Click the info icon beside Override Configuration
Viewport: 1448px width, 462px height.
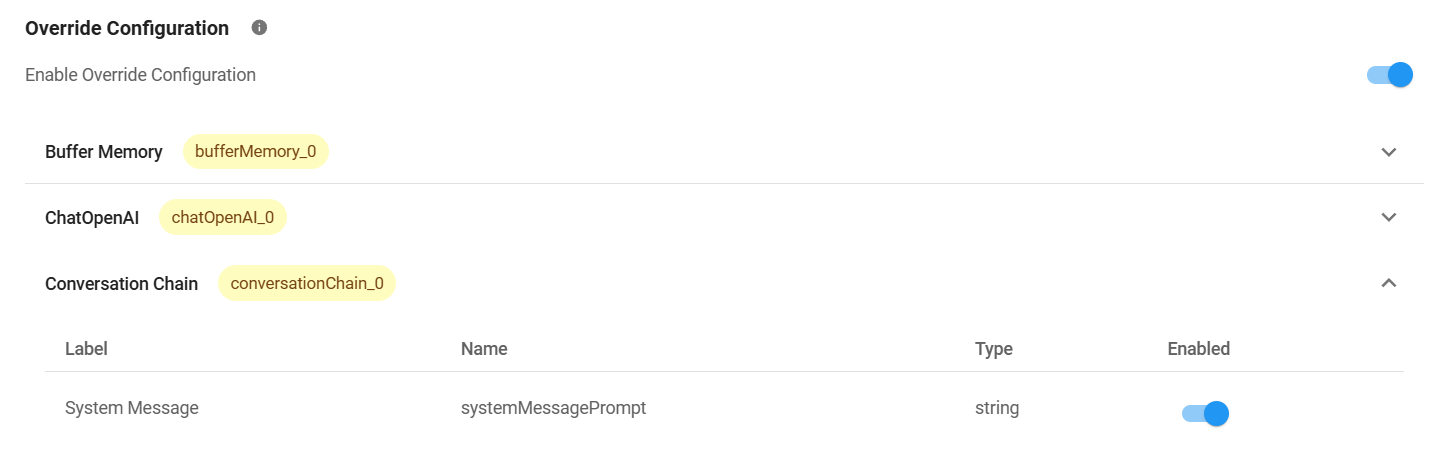[x=259, y=28]
